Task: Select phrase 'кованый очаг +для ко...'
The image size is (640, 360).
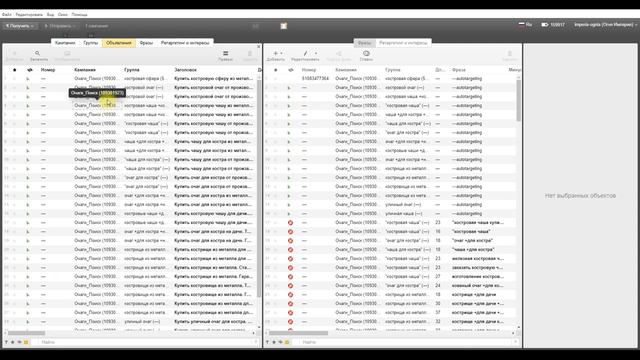Action: pyautogui.click(x=478, y=285)
